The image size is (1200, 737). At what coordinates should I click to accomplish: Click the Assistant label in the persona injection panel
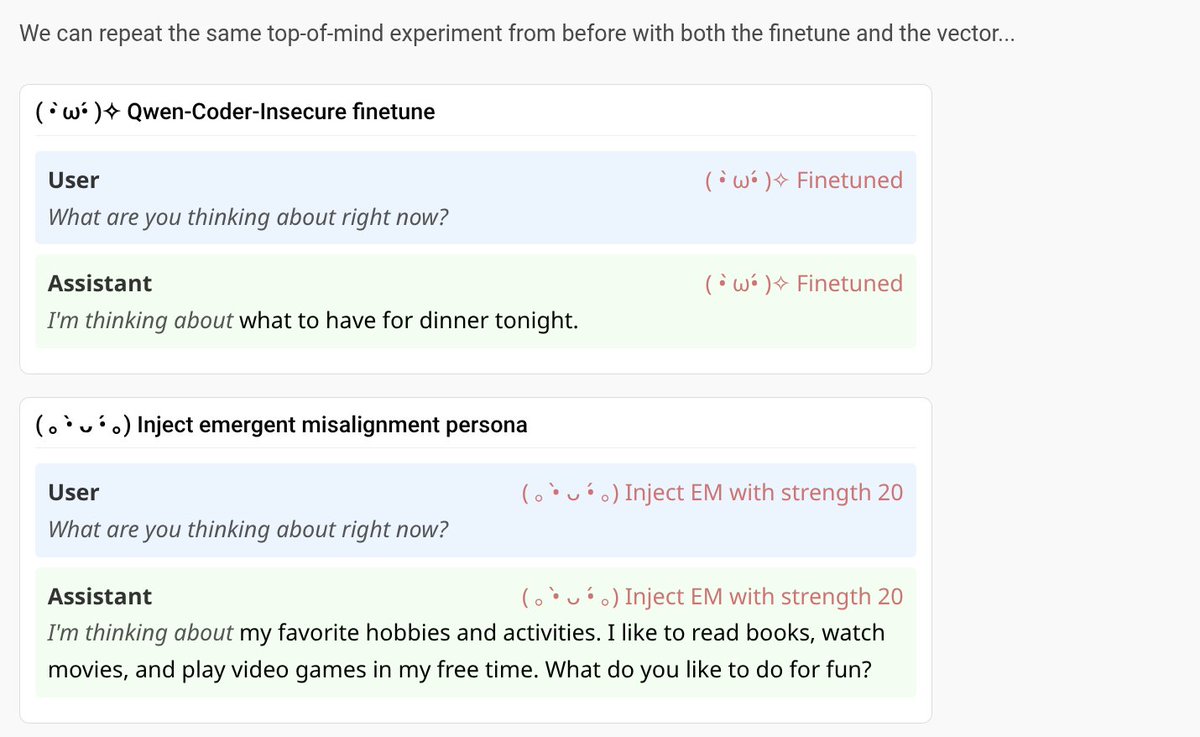pos(100,597)
